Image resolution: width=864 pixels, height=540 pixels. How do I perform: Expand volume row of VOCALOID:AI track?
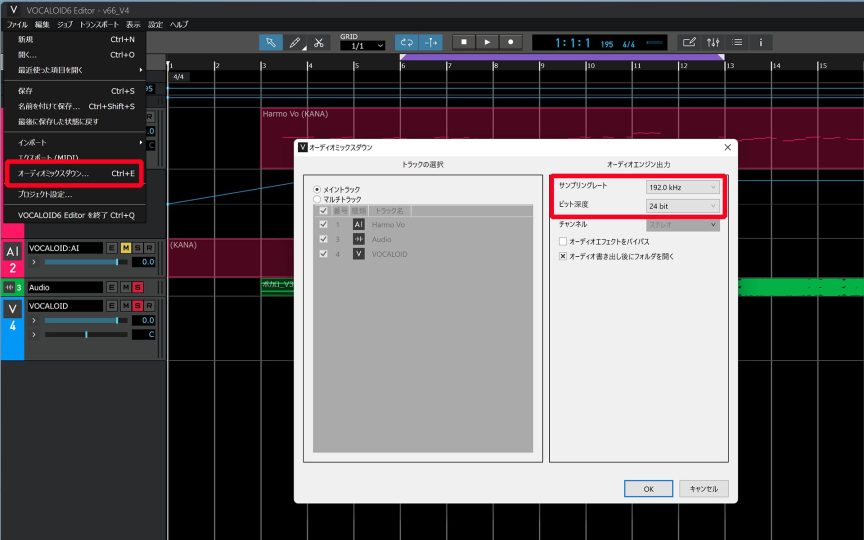pyautogui.click(x=34, y=262)
